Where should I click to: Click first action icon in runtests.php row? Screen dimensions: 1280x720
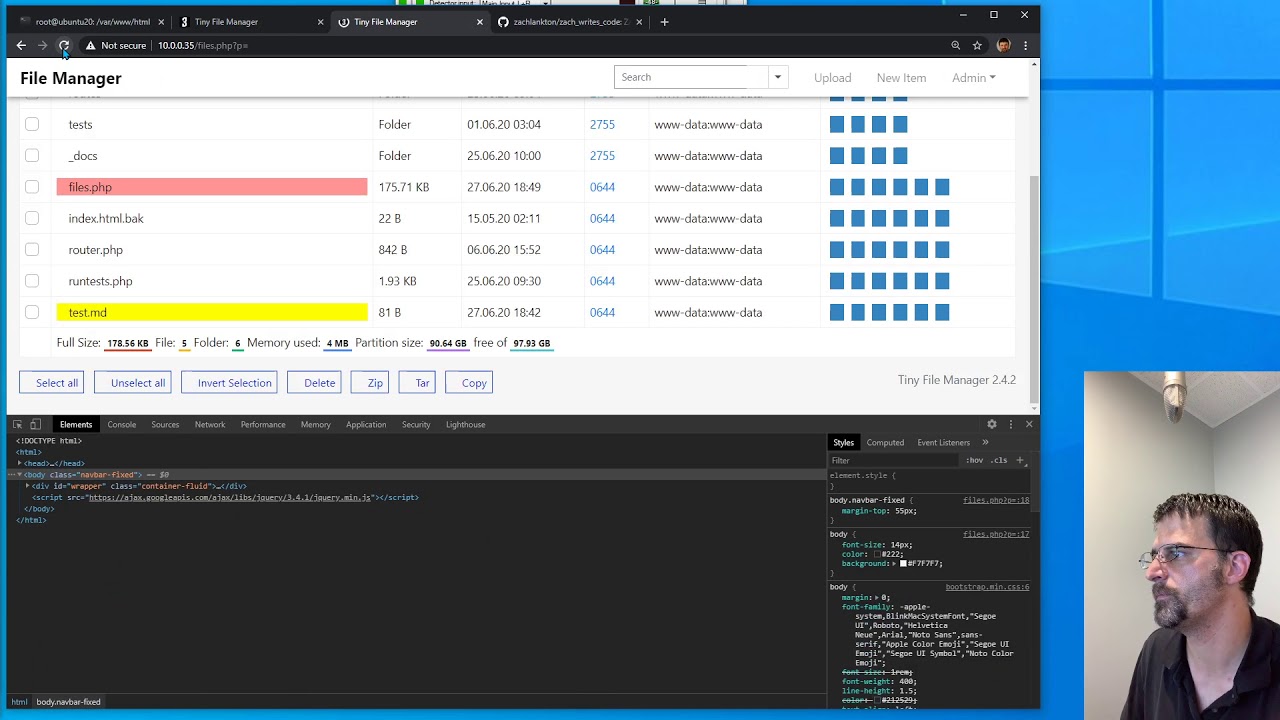pos(837,281)
